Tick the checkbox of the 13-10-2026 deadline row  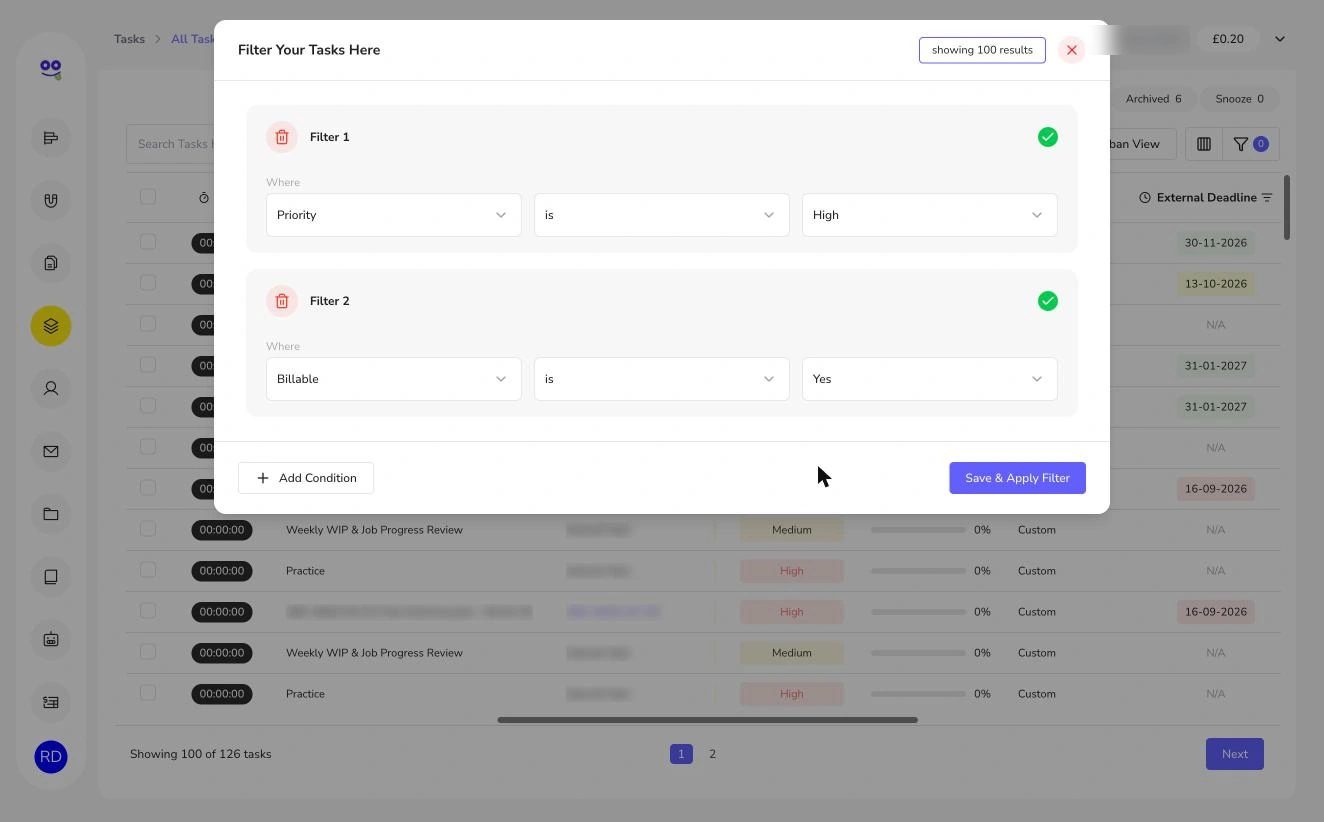coord(148,282)
